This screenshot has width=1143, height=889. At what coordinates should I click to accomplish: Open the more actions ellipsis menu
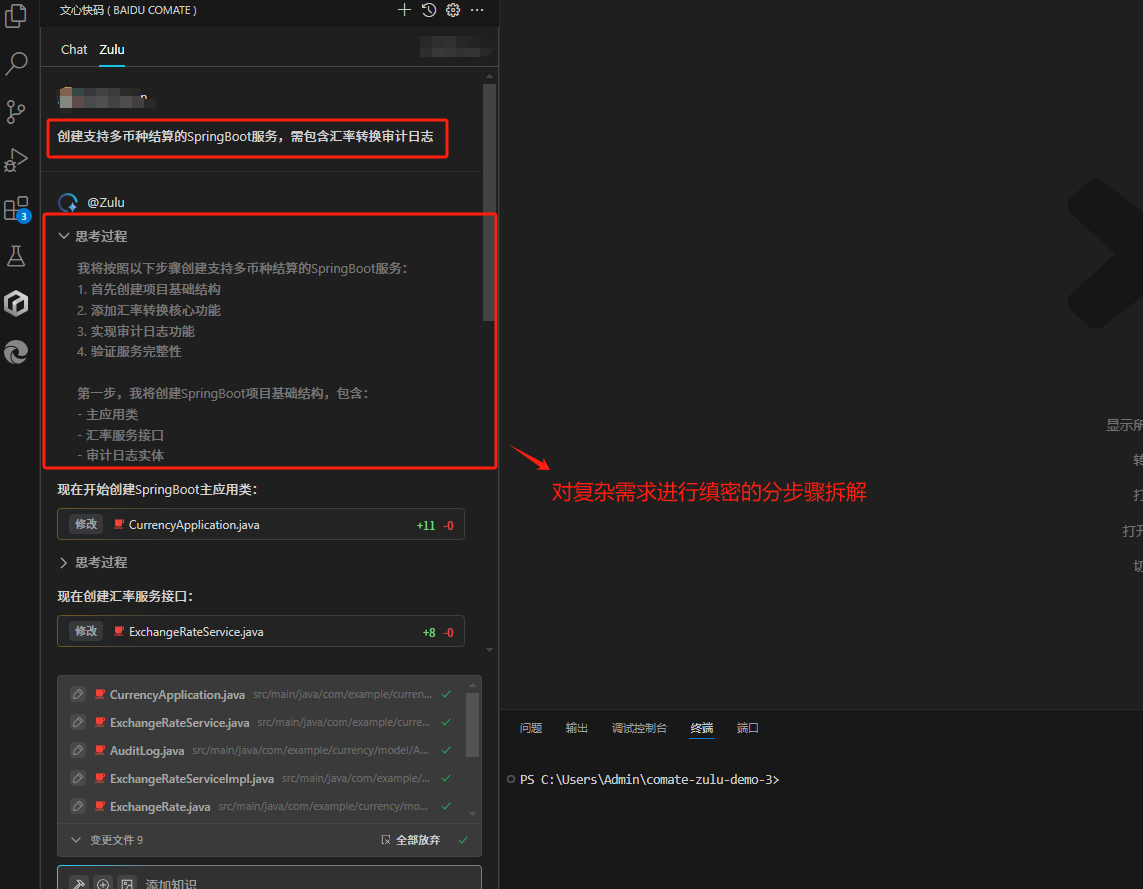click(x=477, y=10)
